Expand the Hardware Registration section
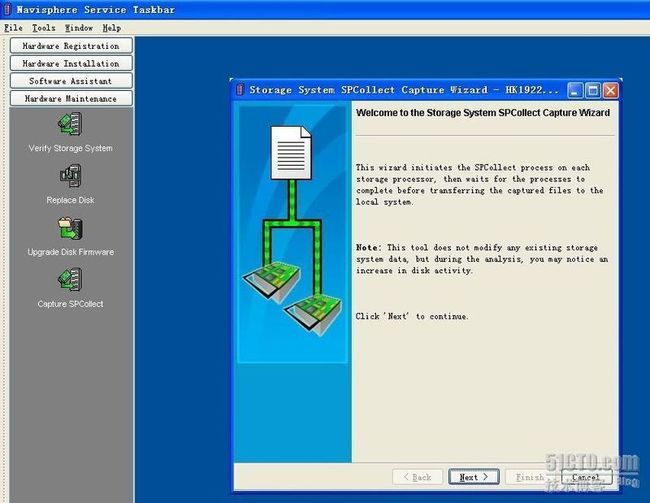Screen dimensions: 650x503 click(x=71, y=46)
